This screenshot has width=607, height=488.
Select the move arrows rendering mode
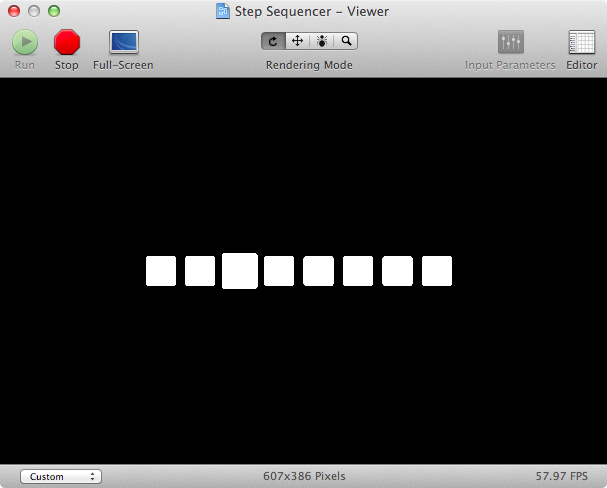[x=297, y=41]
